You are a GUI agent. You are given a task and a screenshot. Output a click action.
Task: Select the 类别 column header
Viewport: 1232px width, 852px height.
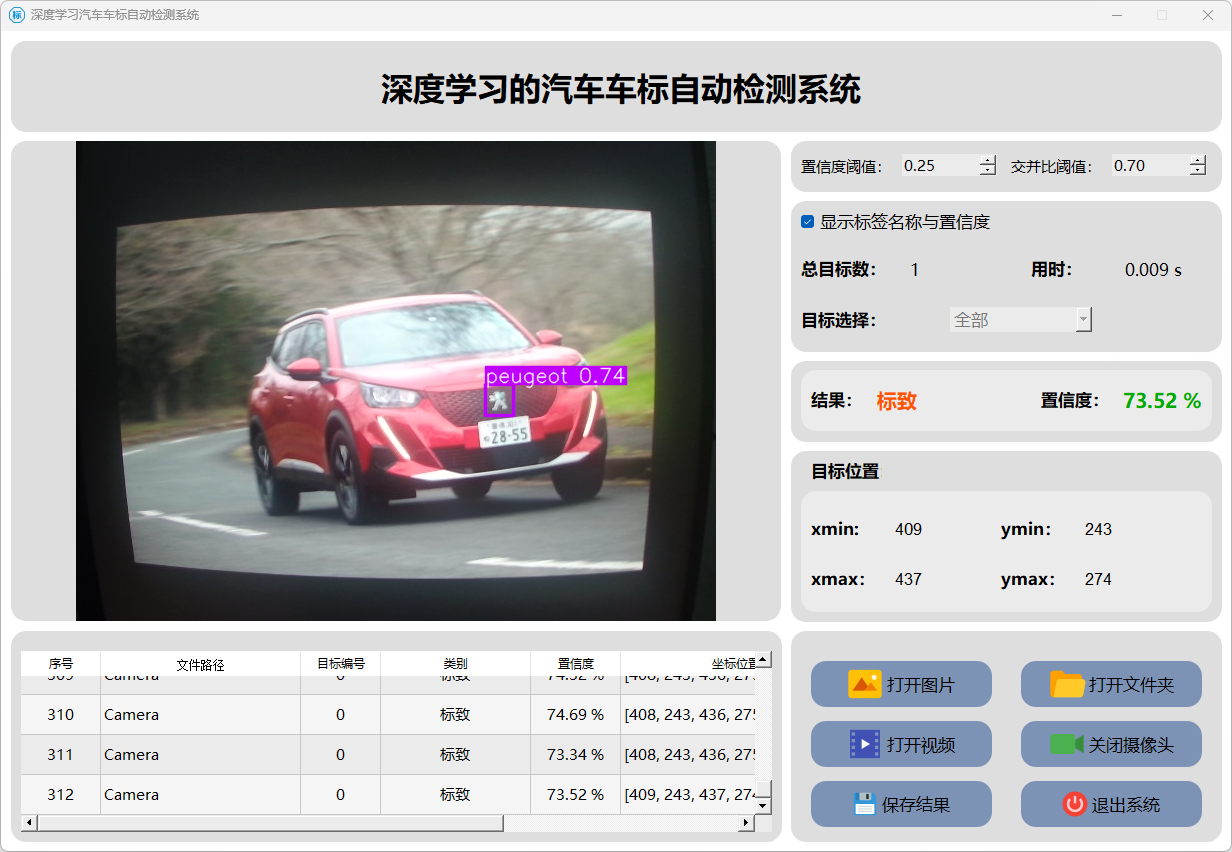(x=455, y=663)
